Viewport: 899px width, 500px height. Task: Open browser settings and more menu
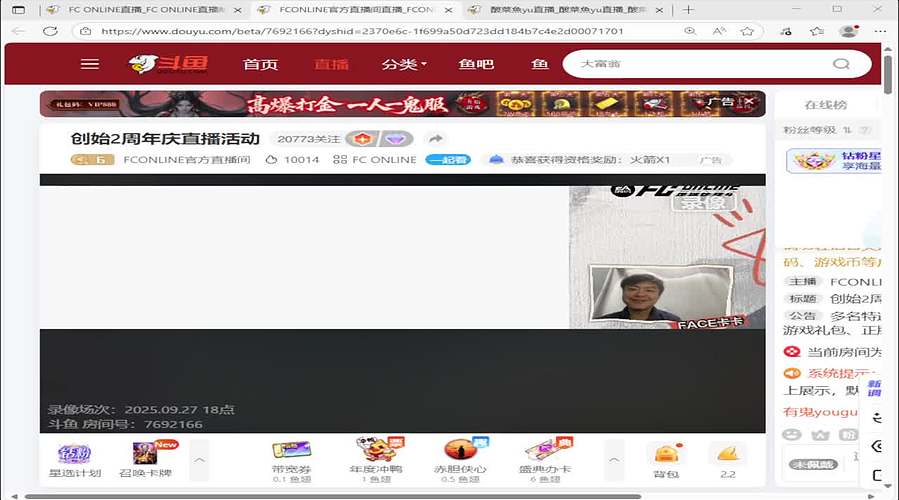880,31
